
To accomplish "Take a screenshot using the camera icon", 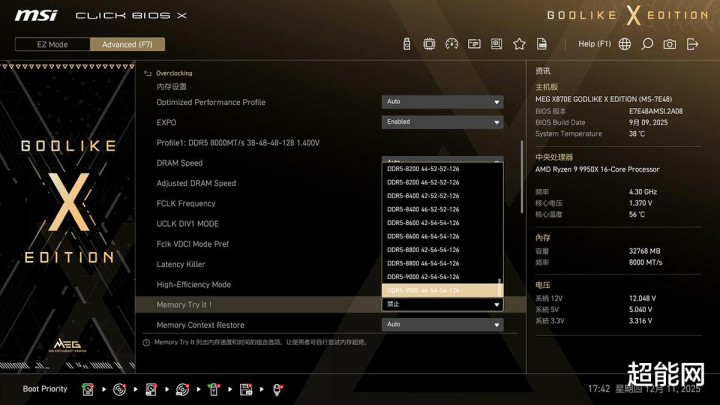I will (x=669, y=44).
